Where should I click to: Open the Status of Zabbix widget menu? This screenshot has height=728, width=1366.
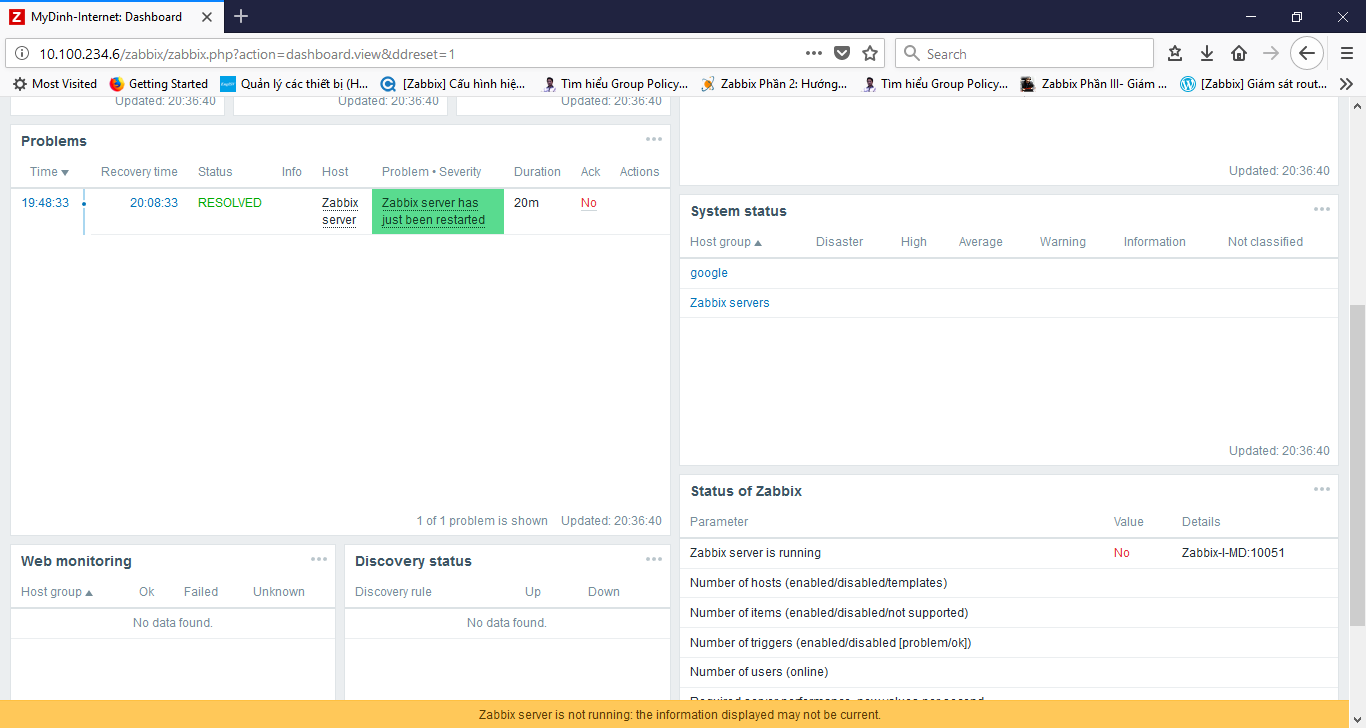coord(1321,490)
